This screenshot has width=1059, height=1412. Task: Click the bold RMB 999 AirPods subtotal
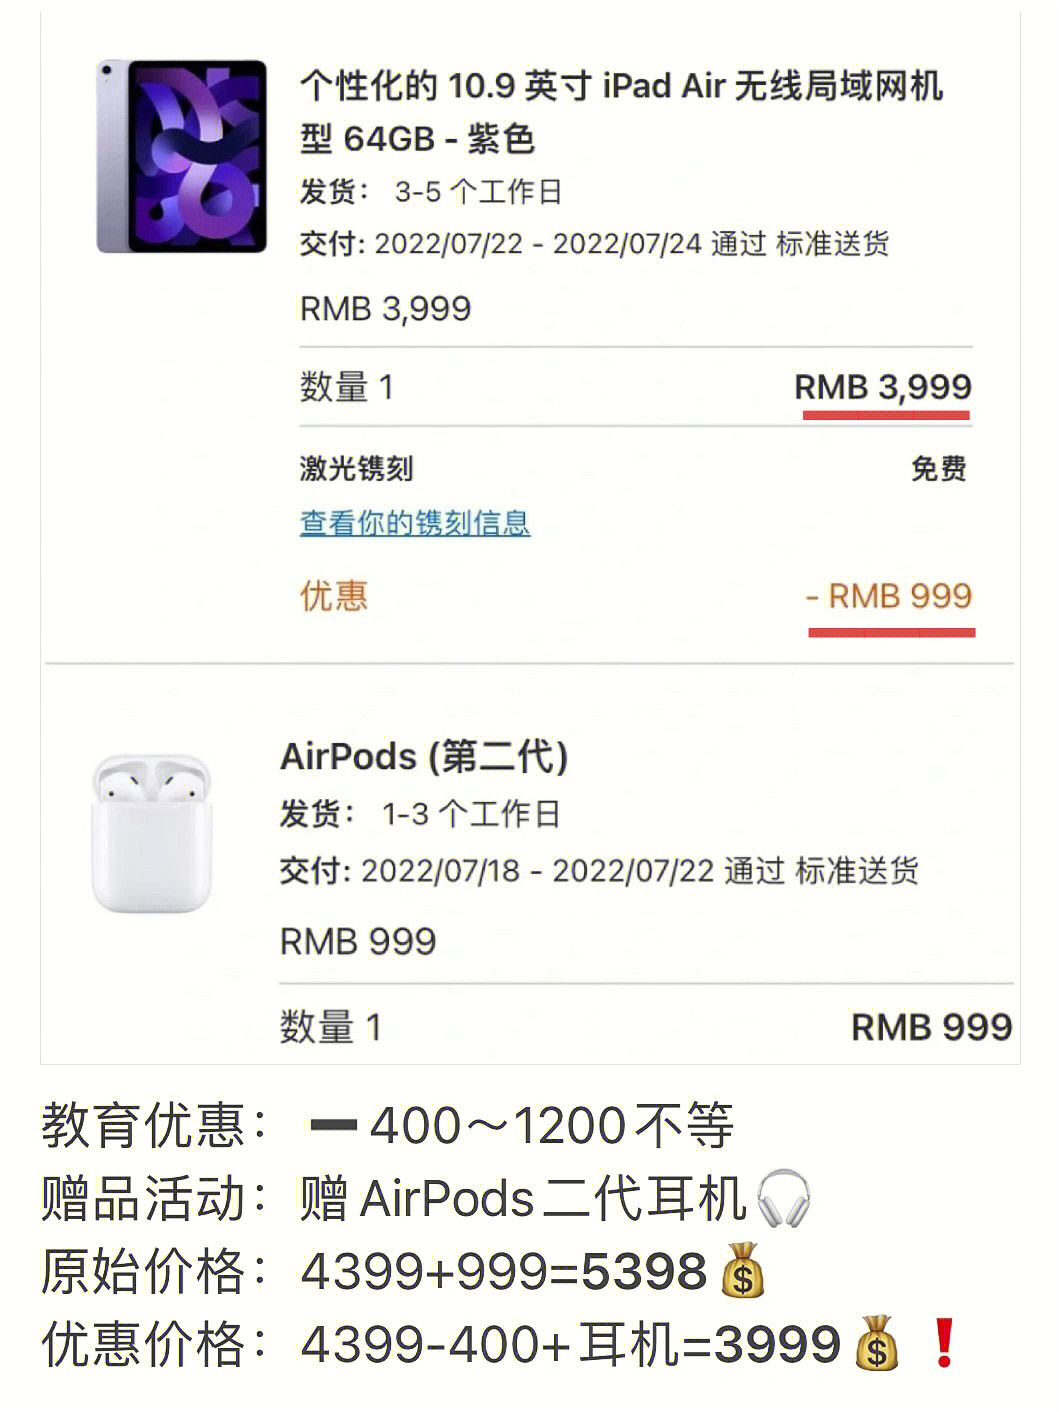[930, 1026]
